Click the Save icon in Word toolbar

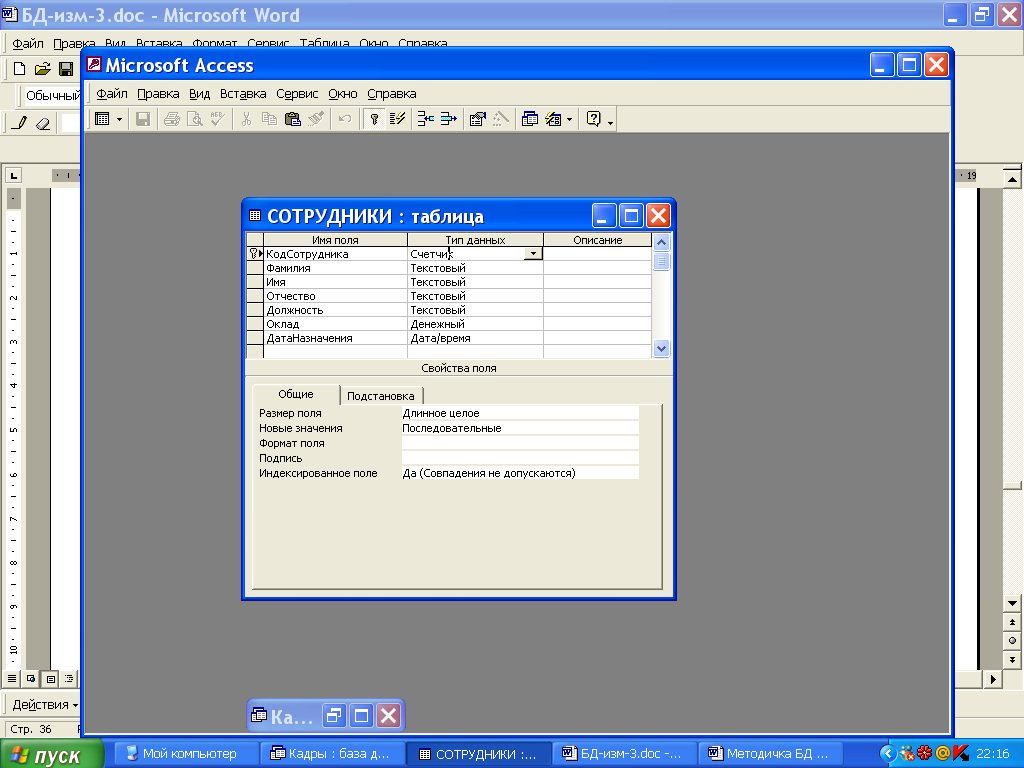(x=66, y=69)
